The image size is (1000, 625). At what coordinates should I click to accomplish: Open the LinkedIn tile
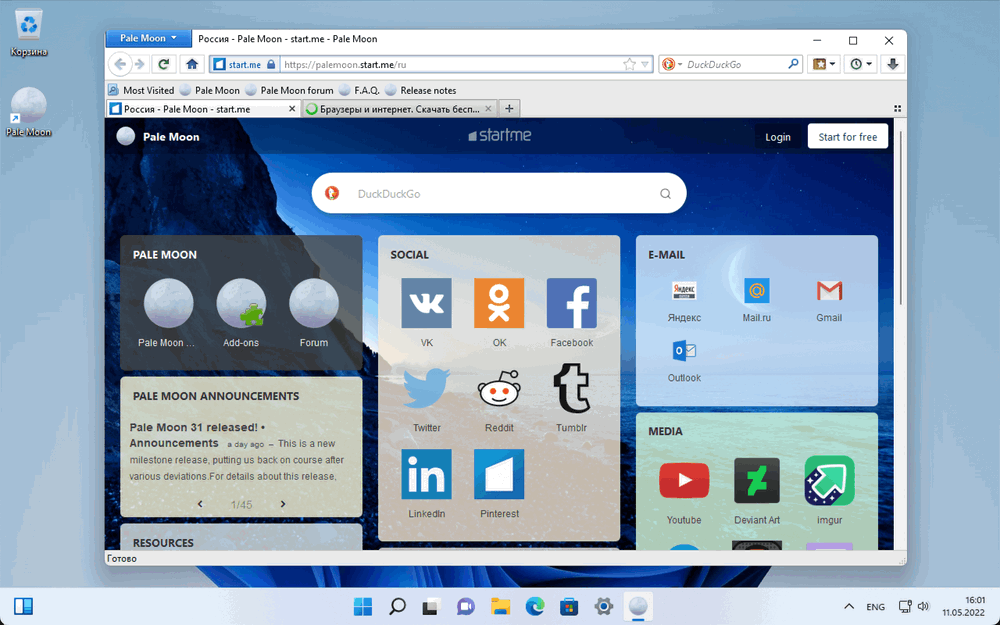click(x=427, y=474)
